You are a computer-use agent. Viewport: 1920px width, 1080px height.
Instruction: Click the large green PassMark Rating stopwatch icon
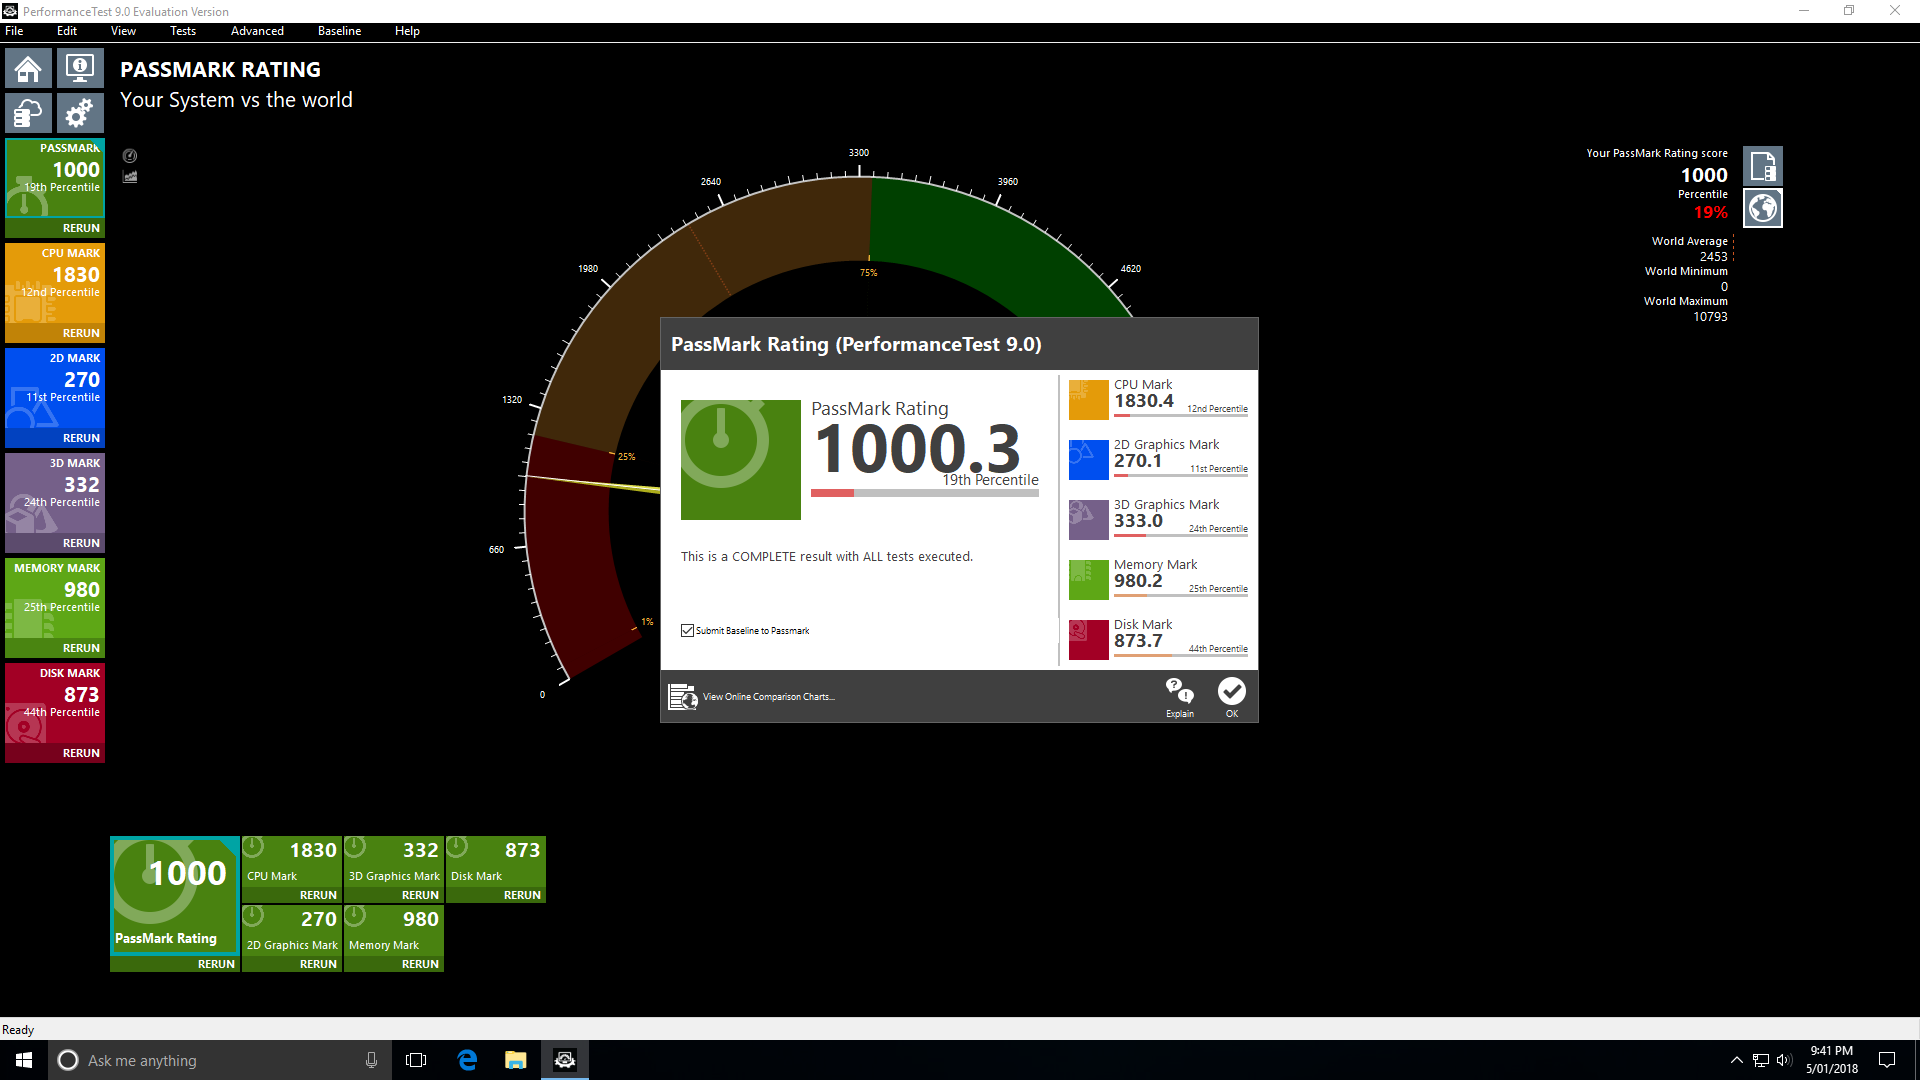coord(741,460)
